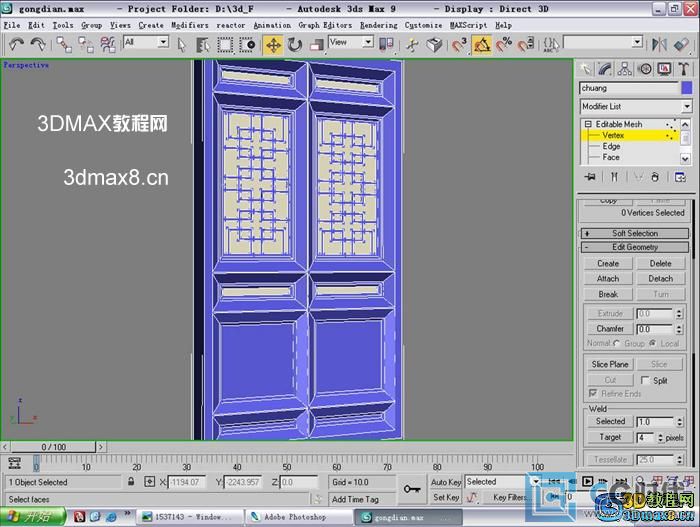This screenshot has width=700, height=527.
Task: Select the Local normal radio button
Action: (653, 343)
